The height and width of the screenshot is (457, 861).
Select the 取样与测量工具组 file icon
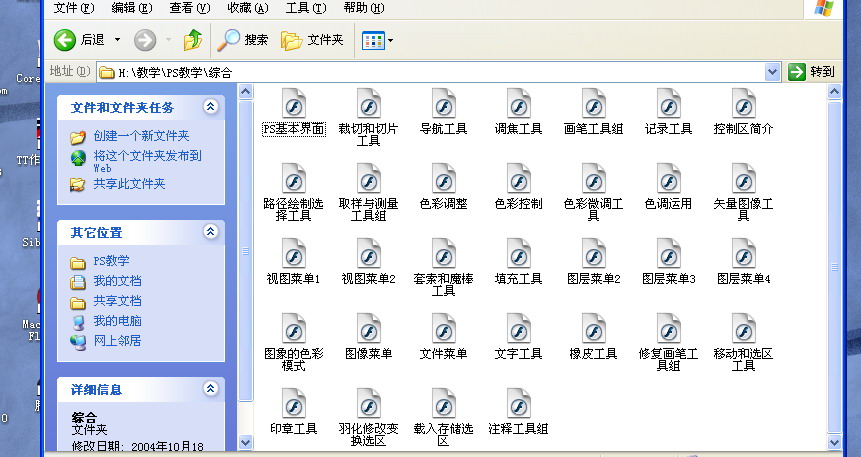[368, 179]
